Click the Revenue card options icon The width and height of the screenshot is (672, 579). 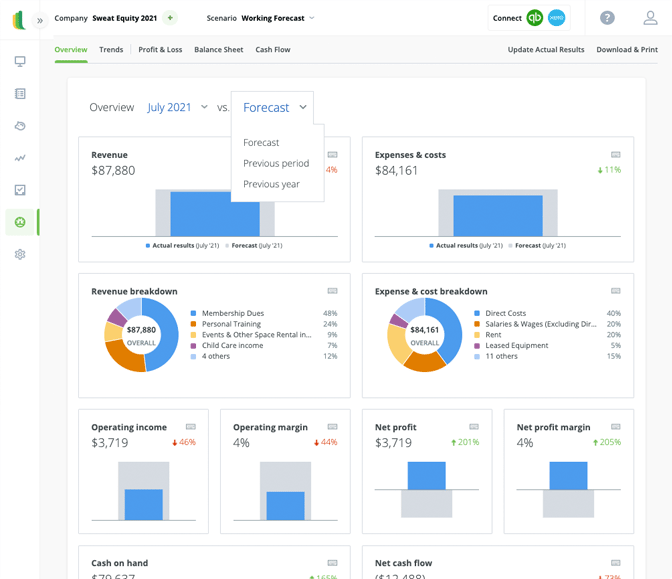(332, 155)
